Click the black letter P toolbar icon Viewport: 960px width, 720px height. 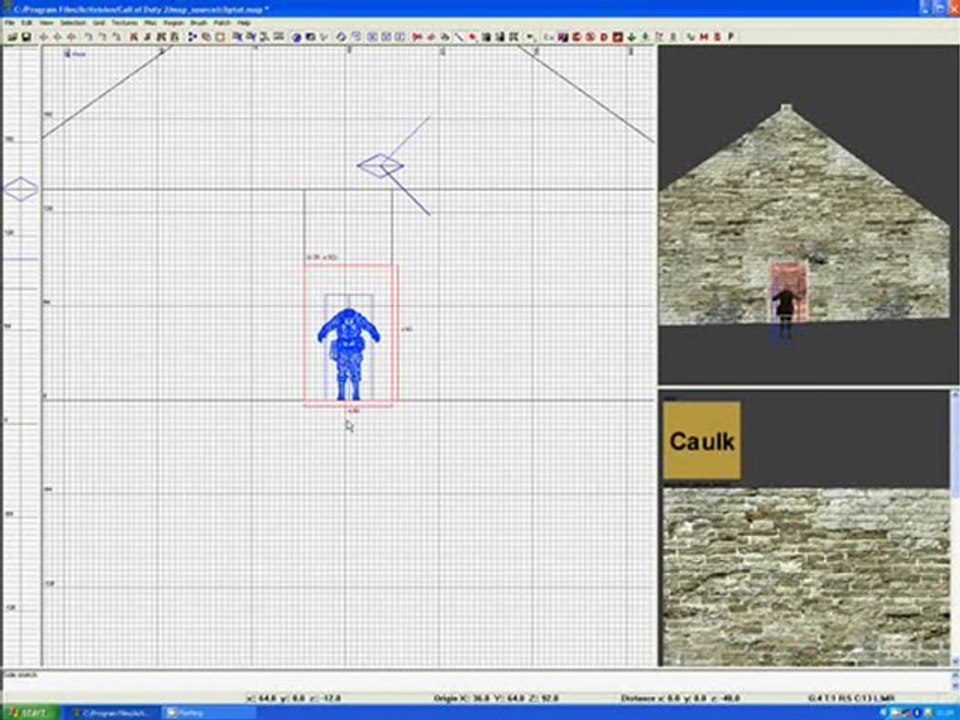[730, 37]
